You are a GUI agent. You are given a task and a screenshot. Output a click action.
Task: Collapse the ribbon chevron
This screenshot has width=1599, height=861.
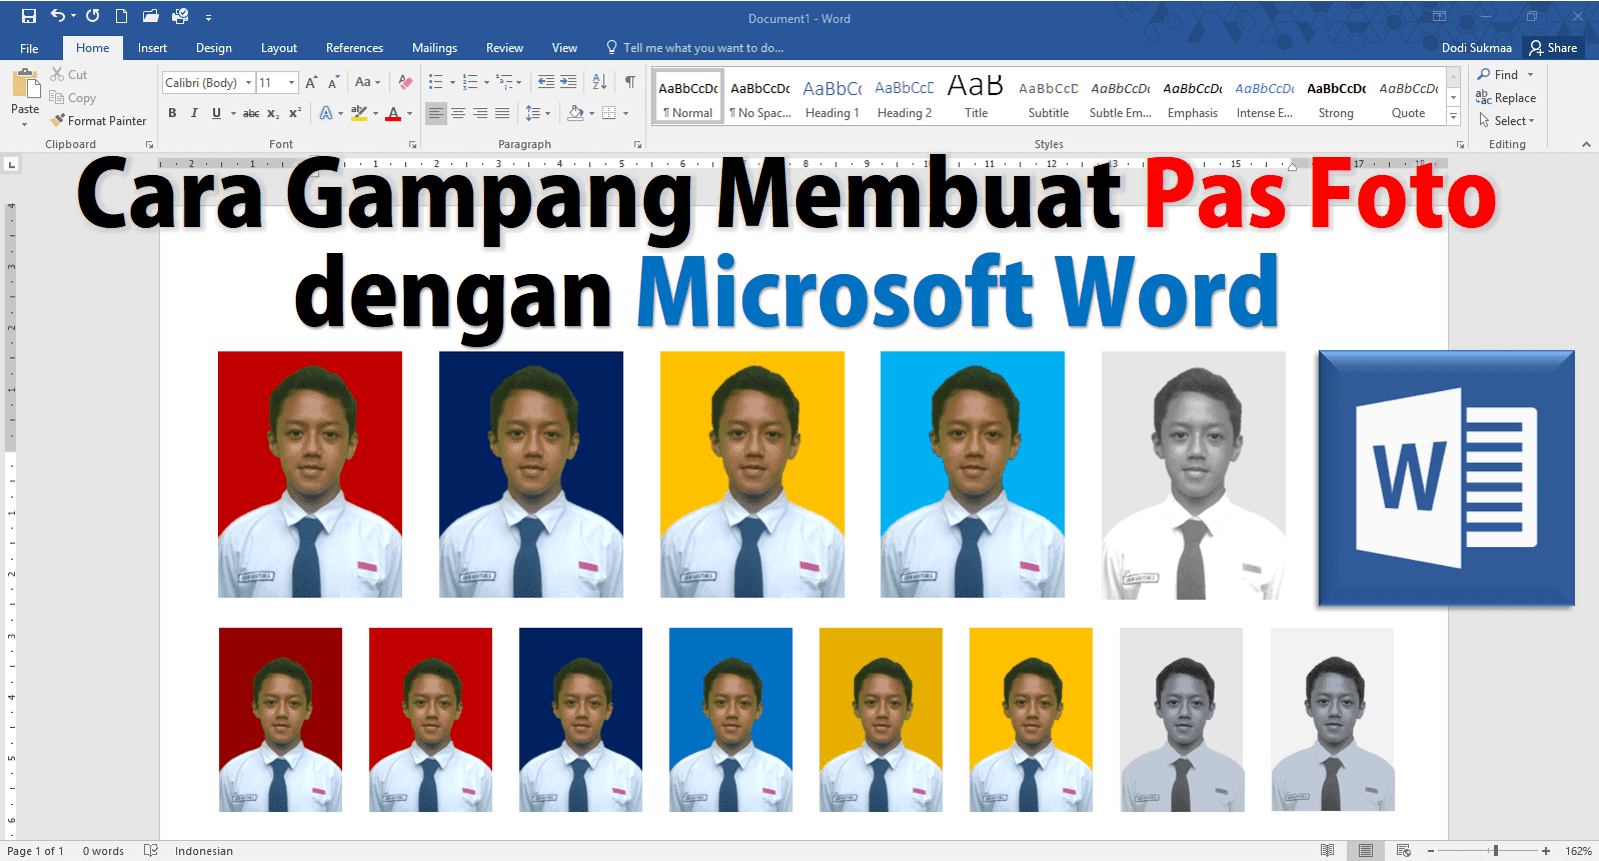(x=1586, y=145)
